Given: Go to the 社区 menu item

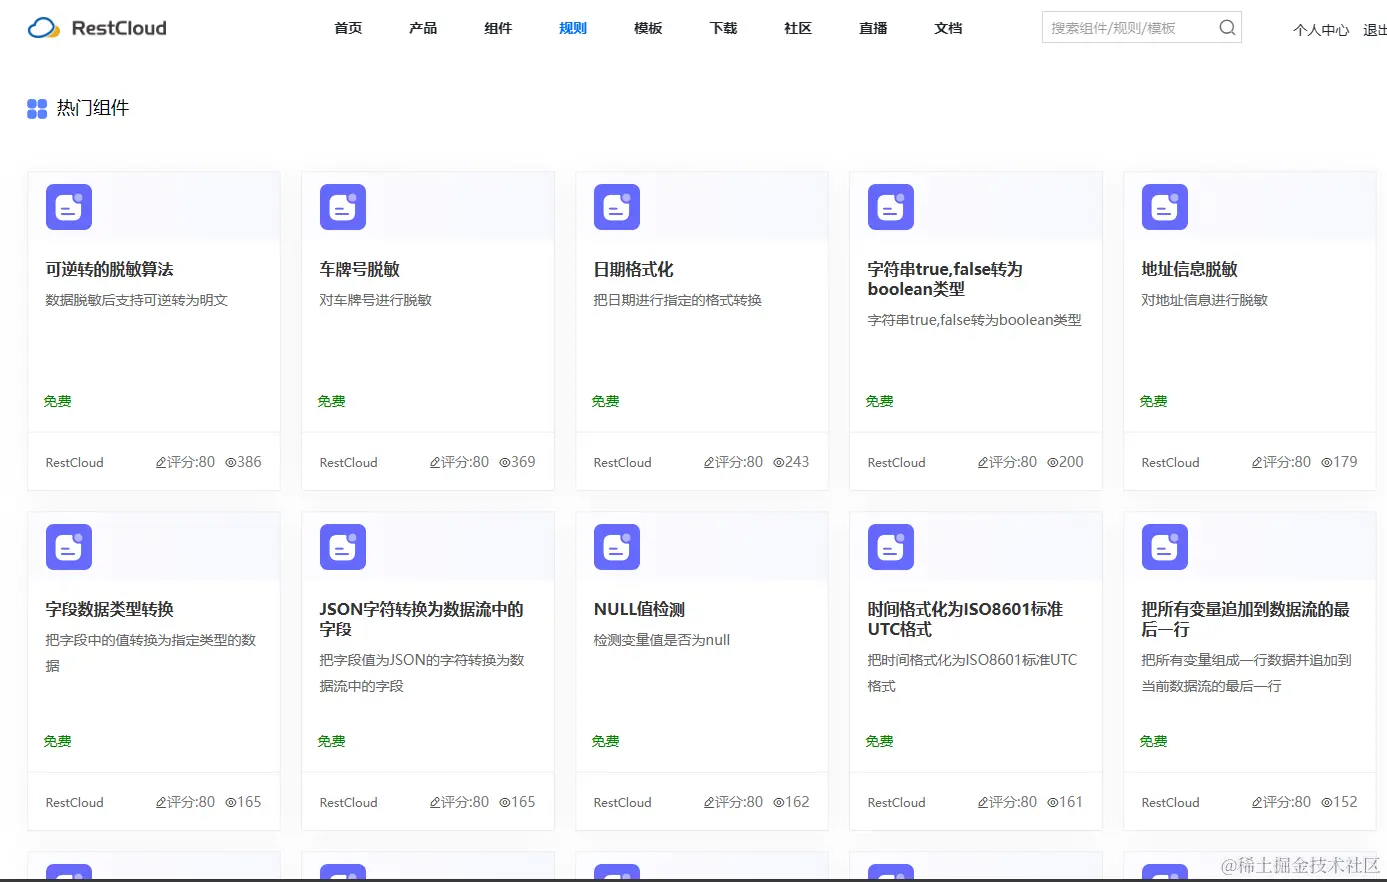Looking at the screenshot, I should click(x=798, y=28).
